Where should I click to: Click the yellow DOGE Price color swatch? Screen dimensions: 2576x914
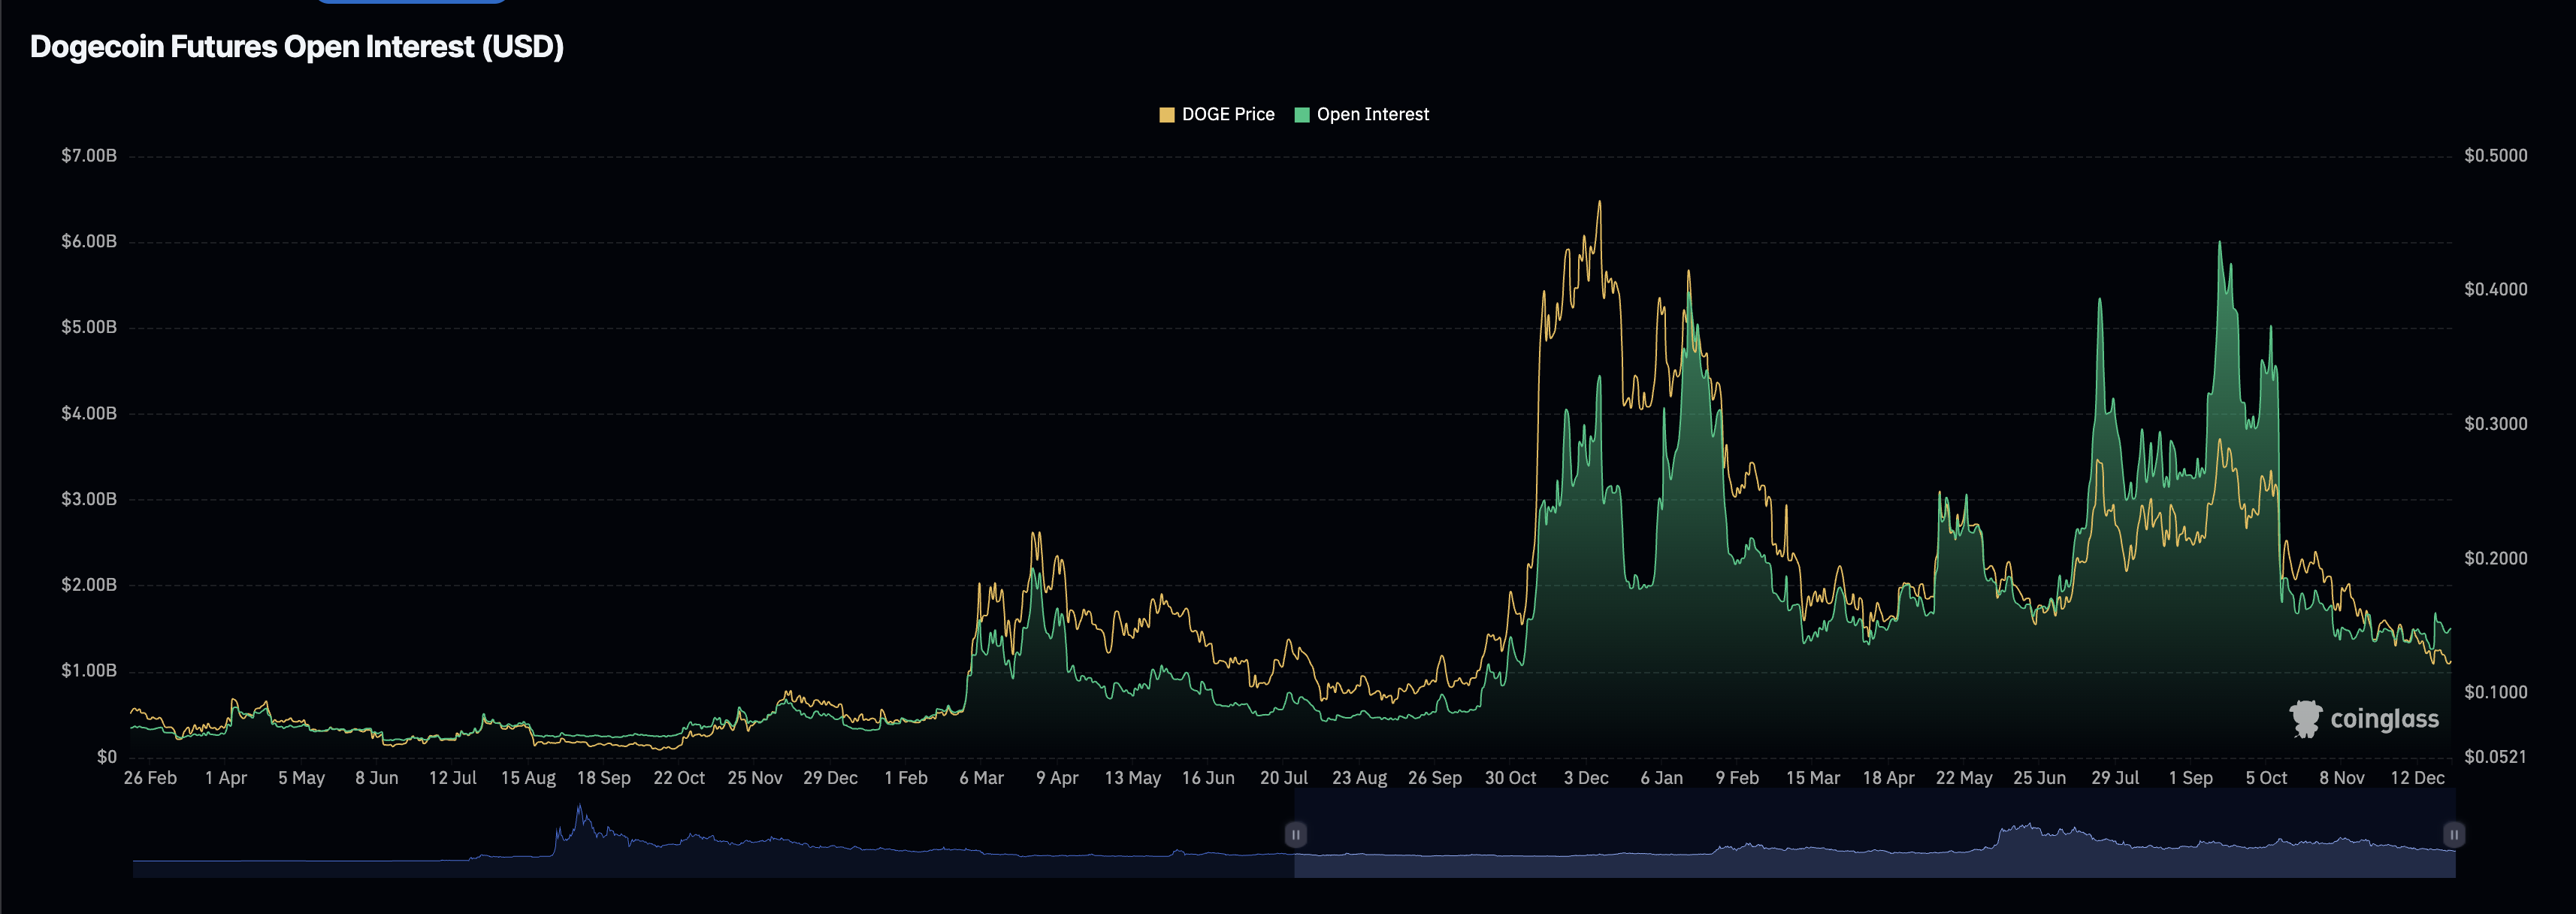tap(1167, 115)
